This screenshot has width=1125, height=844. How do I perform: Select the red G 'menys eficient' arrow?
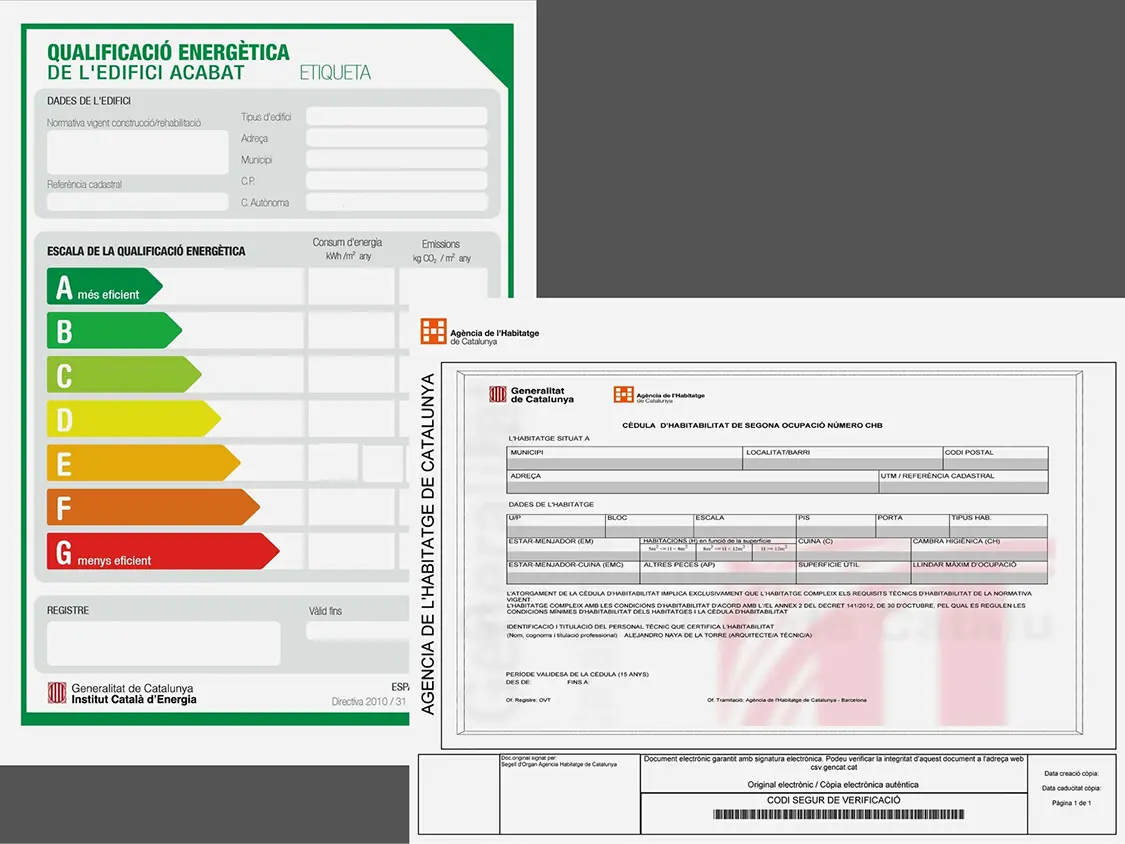pyautogui.click(x=162, y=551)
